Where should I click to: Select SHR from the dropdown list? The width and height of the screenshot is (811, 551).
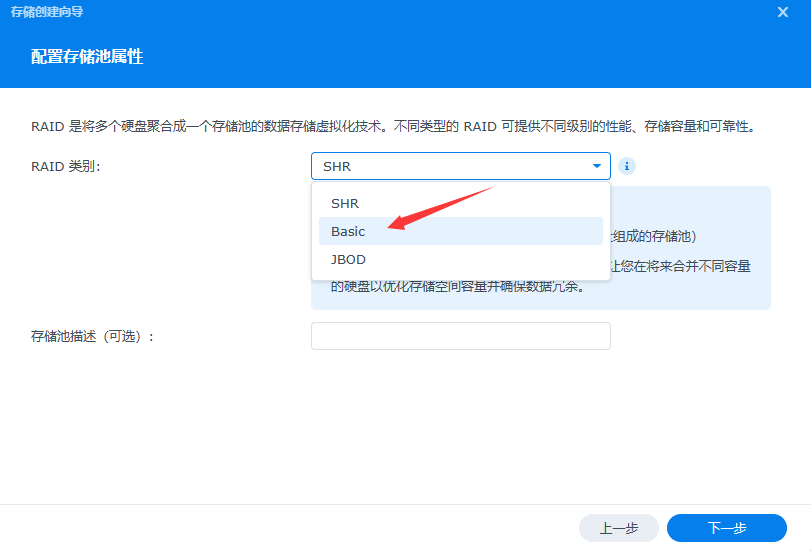tap(460, 203)
